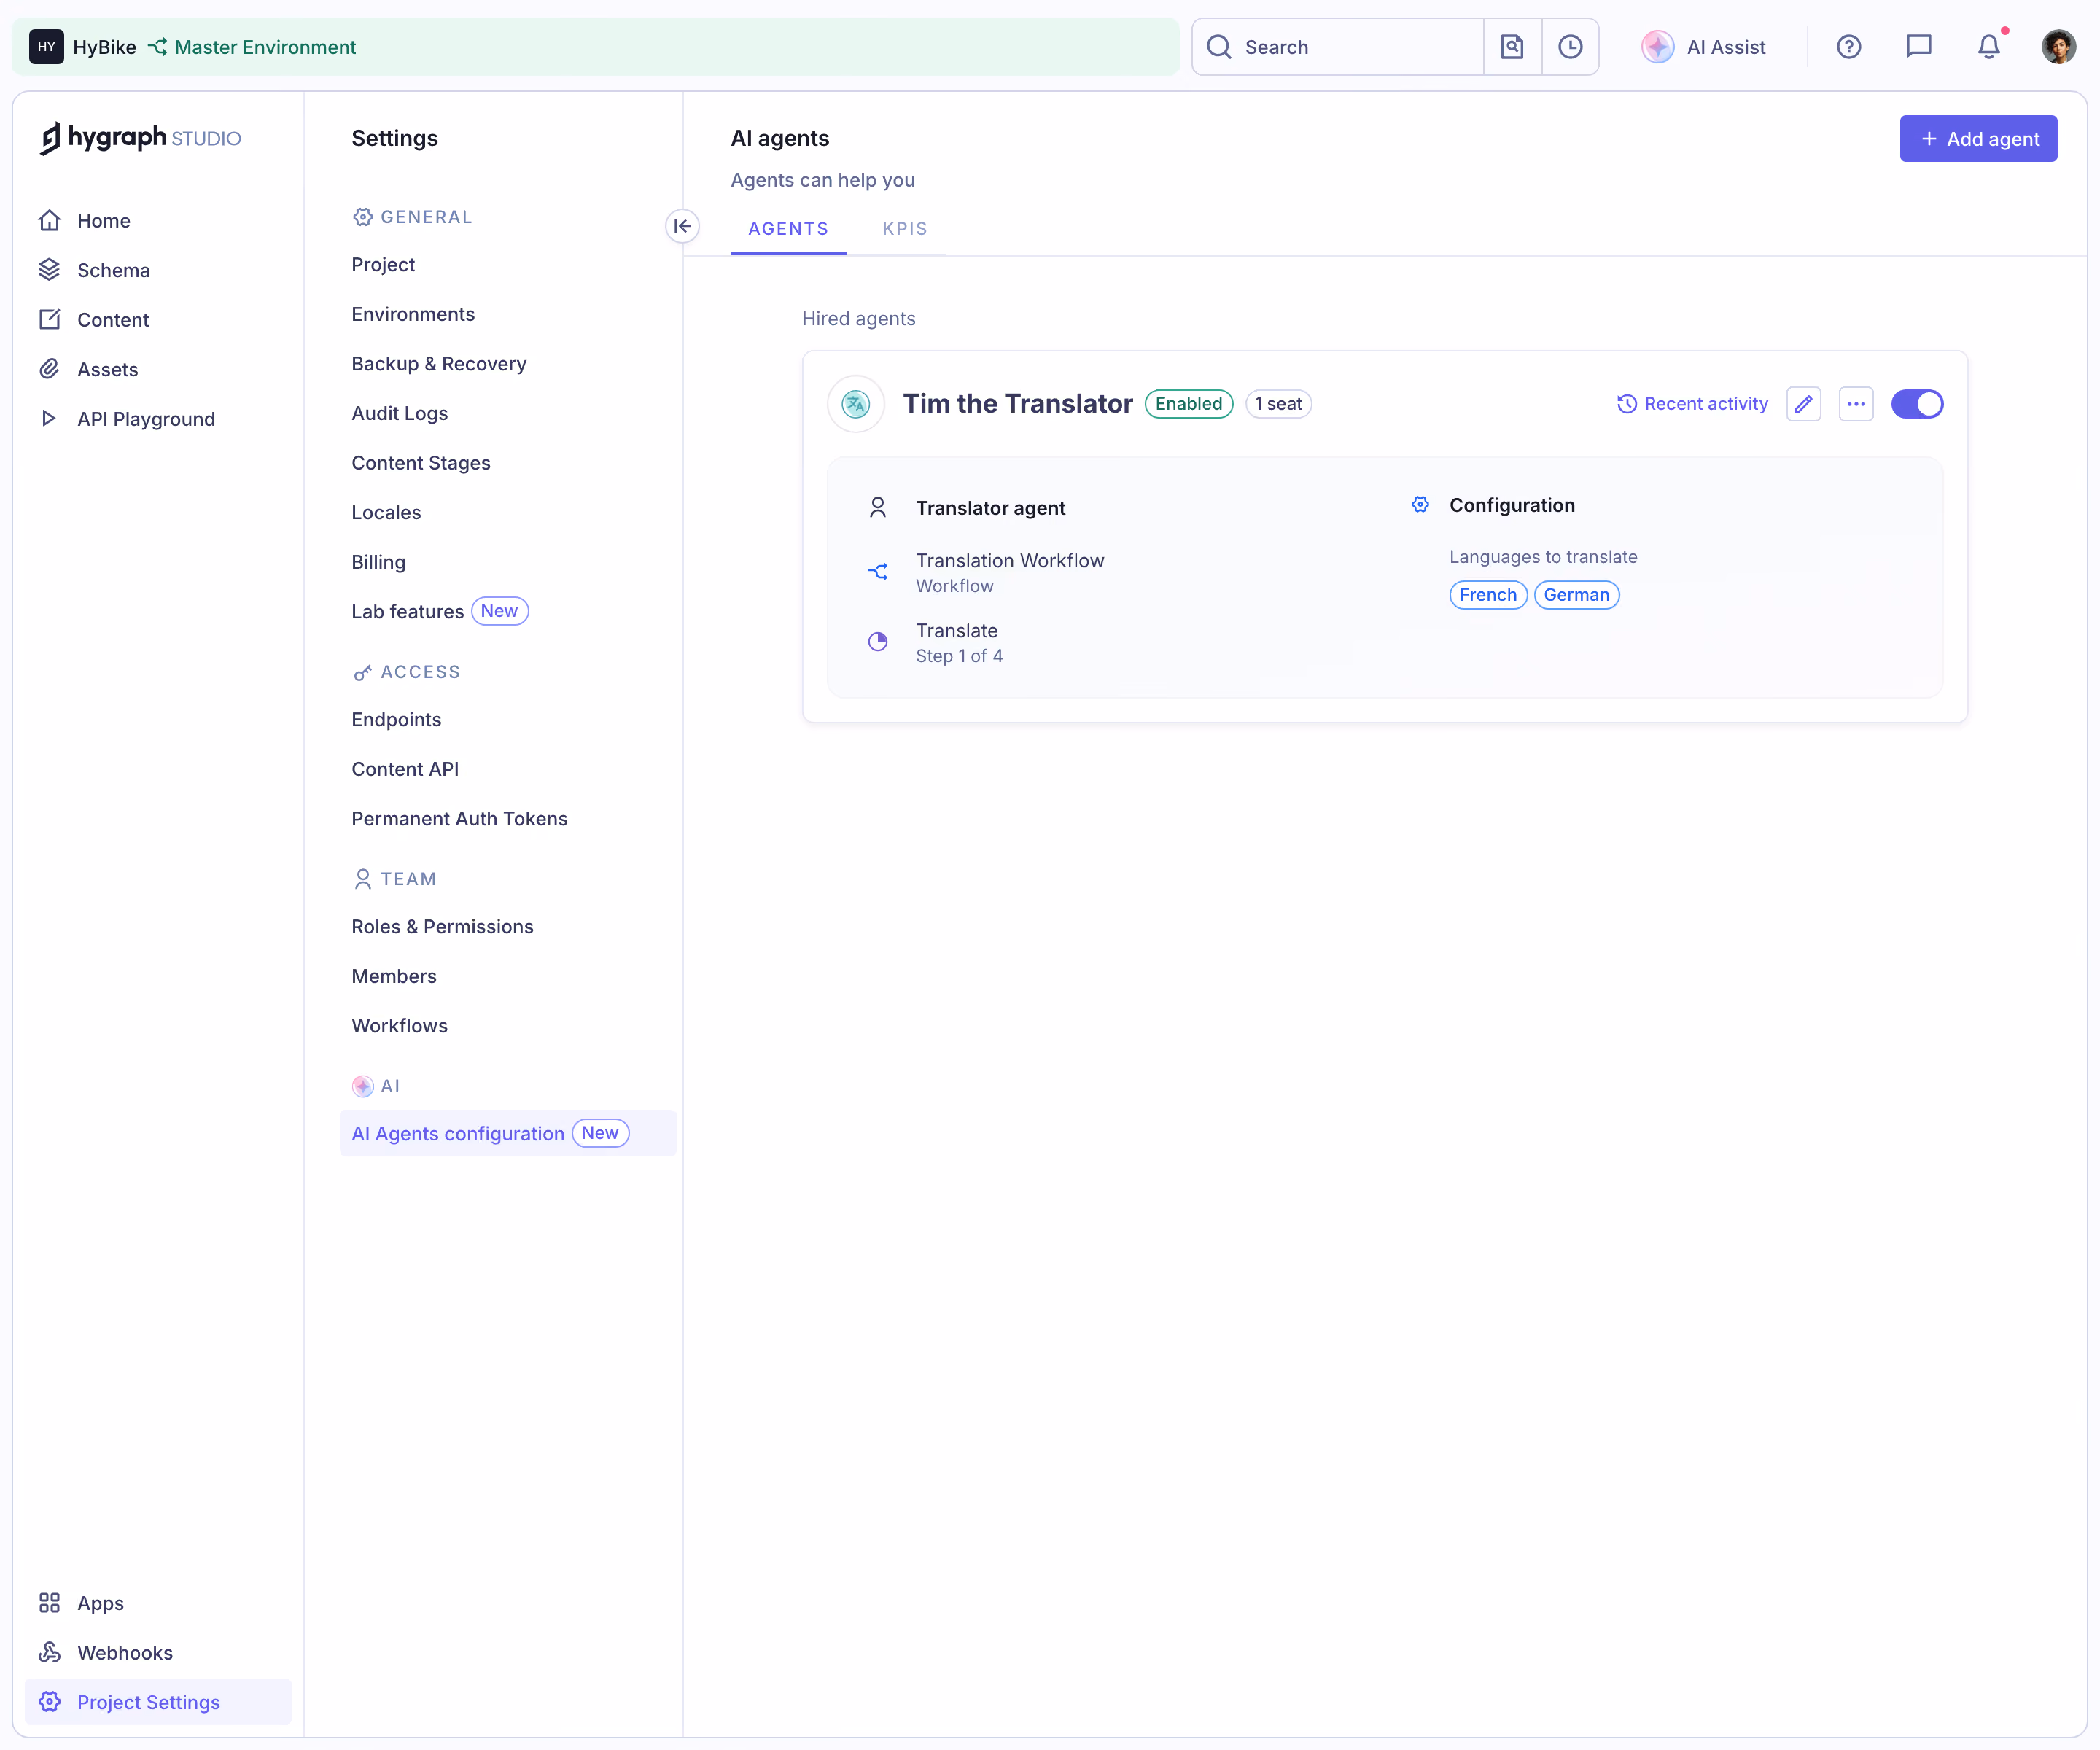
Task: Select AI Agents configuration
Action: point(508,1133)
